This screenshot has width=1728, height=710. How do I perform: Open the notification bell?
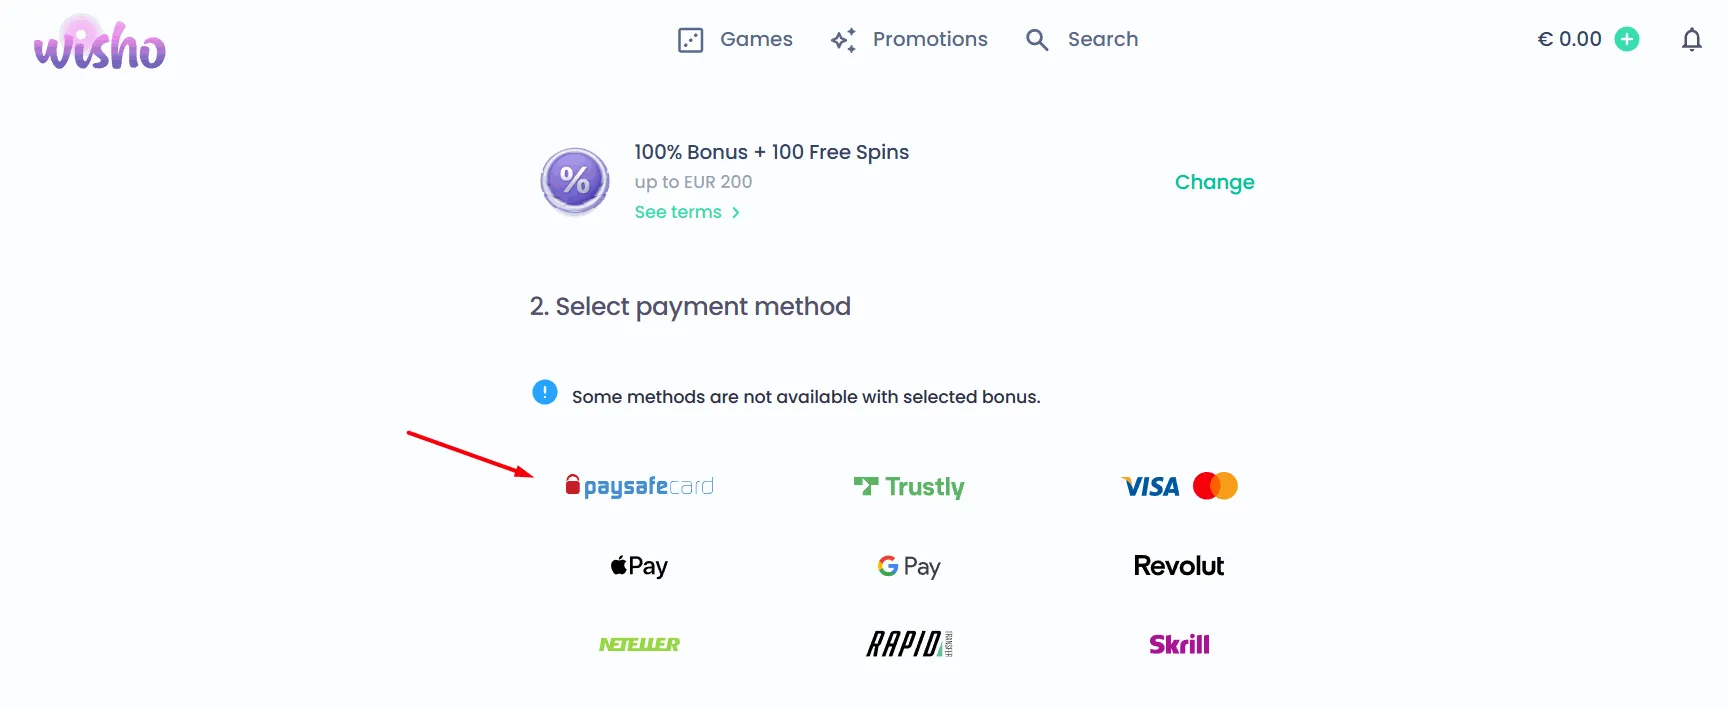[1692, 39]
